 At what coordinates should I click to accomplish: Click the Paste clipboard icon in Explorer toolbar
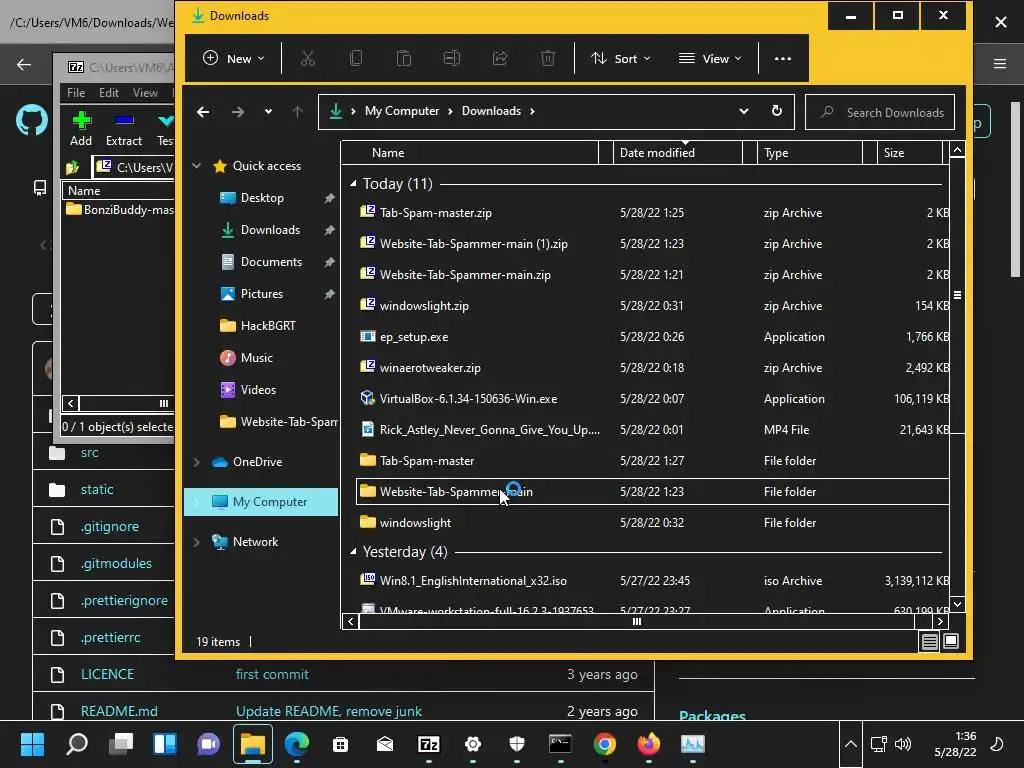click(x=404, y=59)
